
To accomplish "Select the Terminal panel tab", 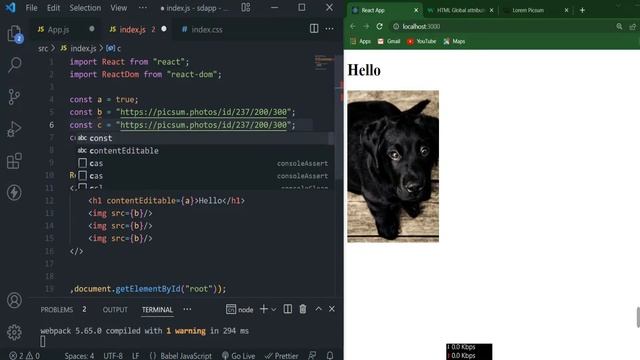I will coord(157,310).
